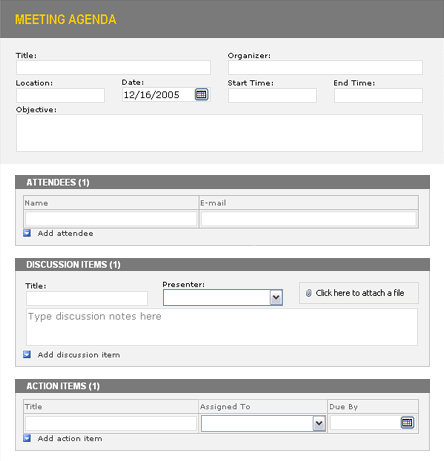Open the Due By calendar icon

click(407, 423)
